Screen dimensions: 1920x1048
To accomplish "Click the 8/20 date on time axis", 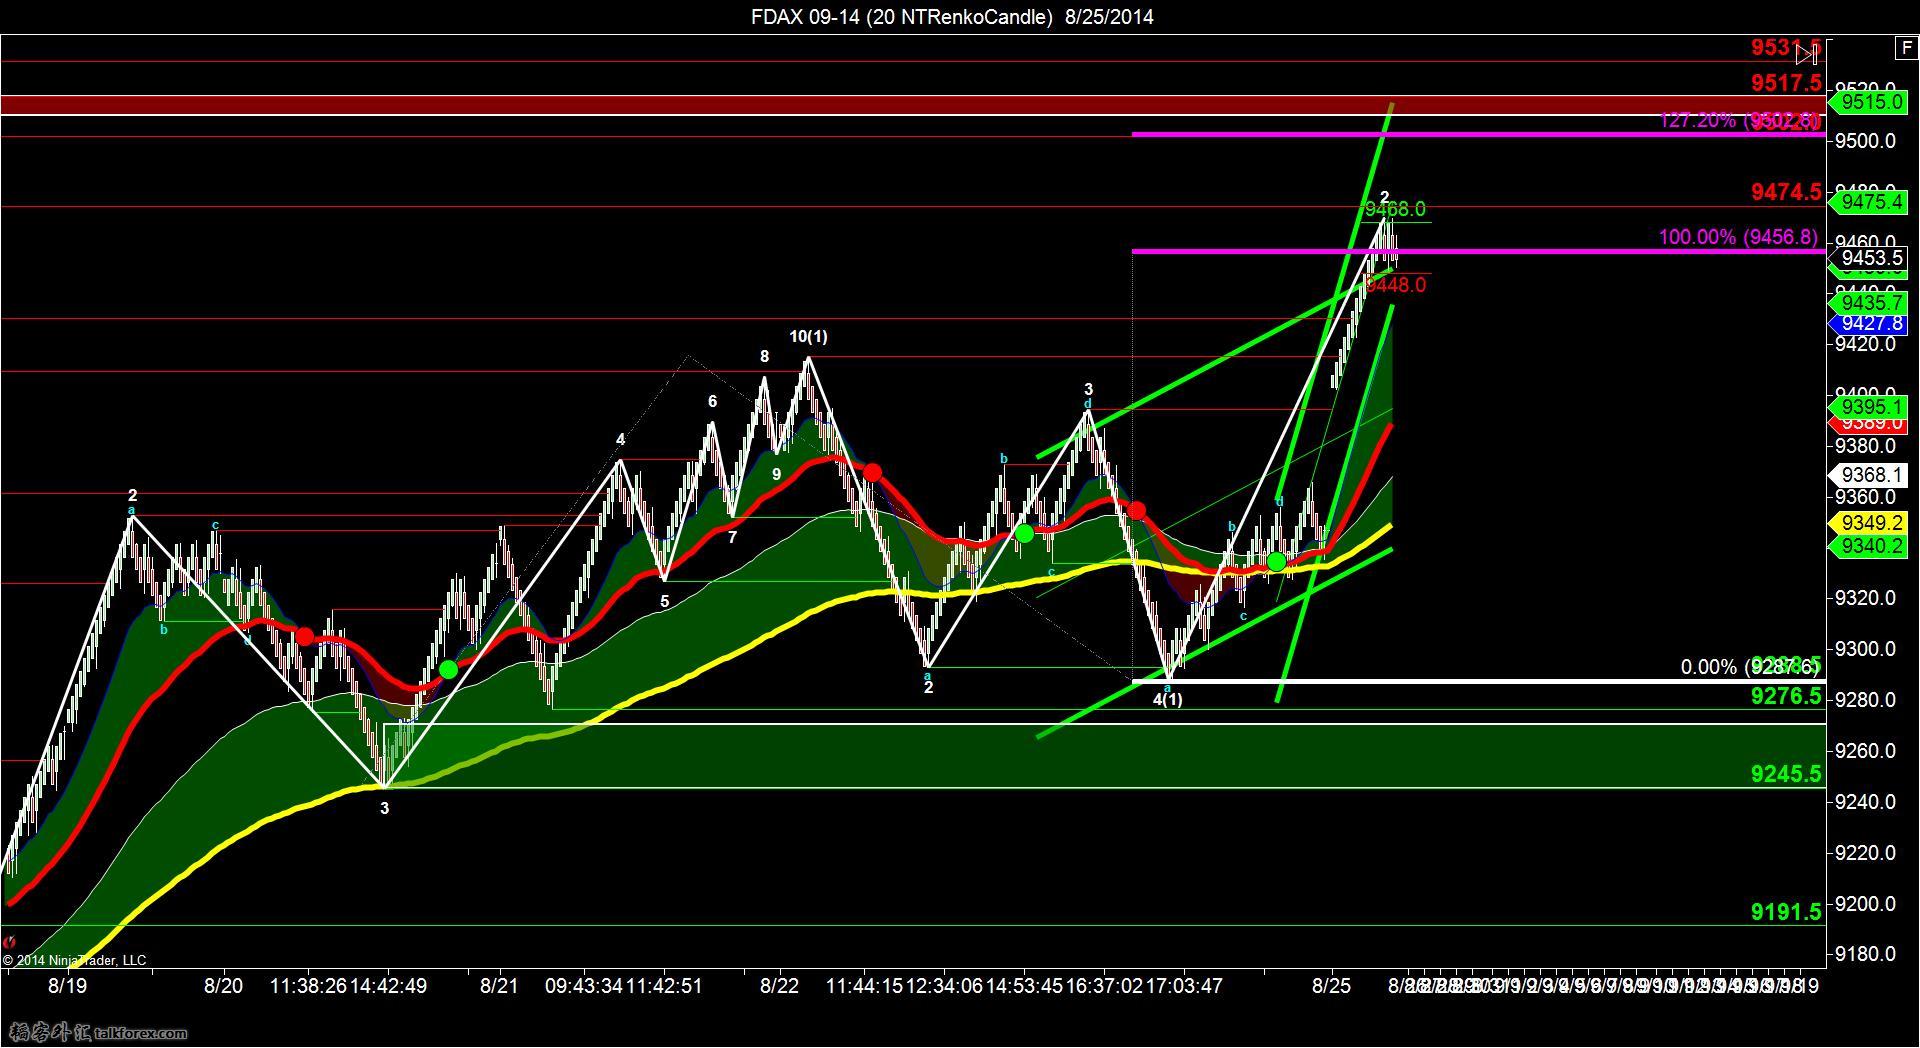I will 223,986.
